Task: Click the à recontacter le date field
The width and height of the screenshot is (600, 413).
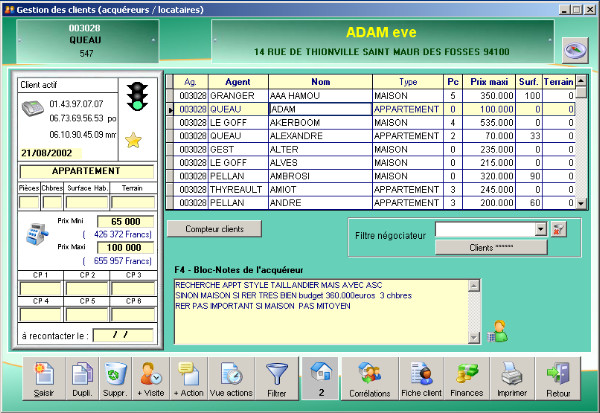Action: (123, 335)
